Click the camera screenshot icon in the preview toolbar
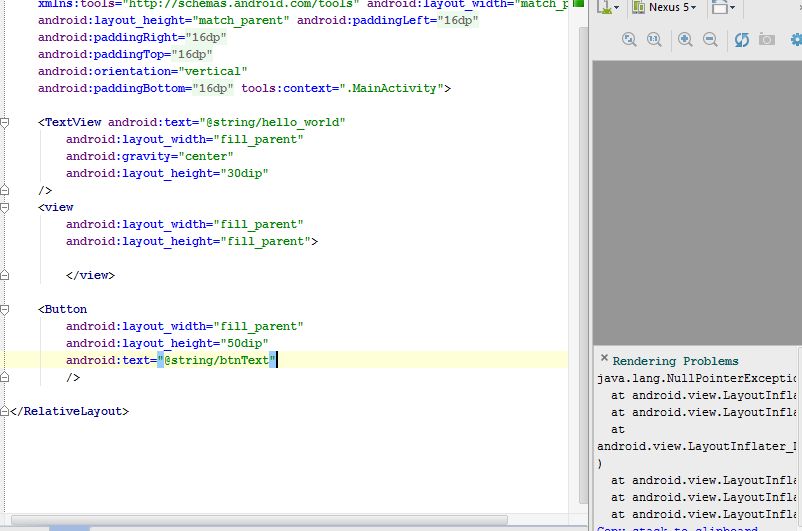802x531 pixels. (x=766, y=40)
